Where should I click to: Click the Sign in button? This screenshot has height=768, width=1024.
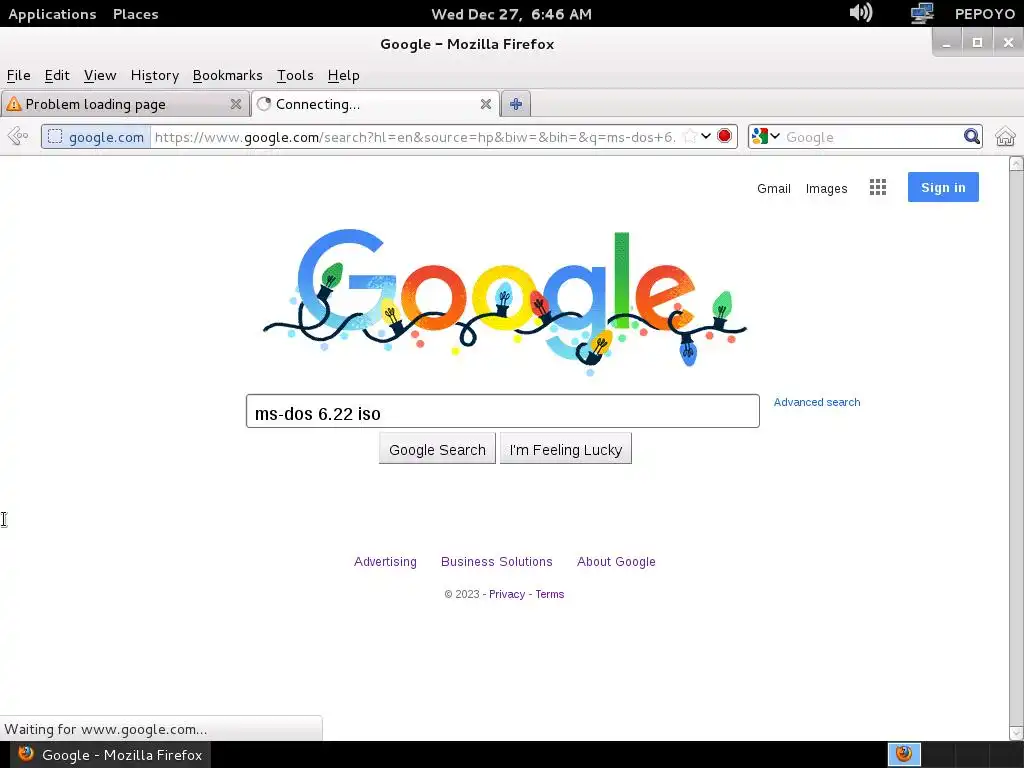943,187
